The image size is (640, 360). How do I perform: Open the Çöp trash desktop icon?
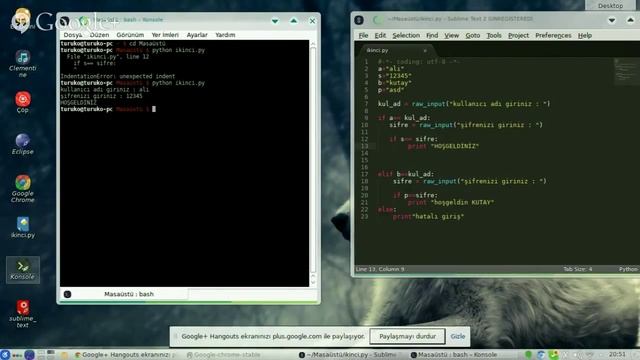pos(22,102)
